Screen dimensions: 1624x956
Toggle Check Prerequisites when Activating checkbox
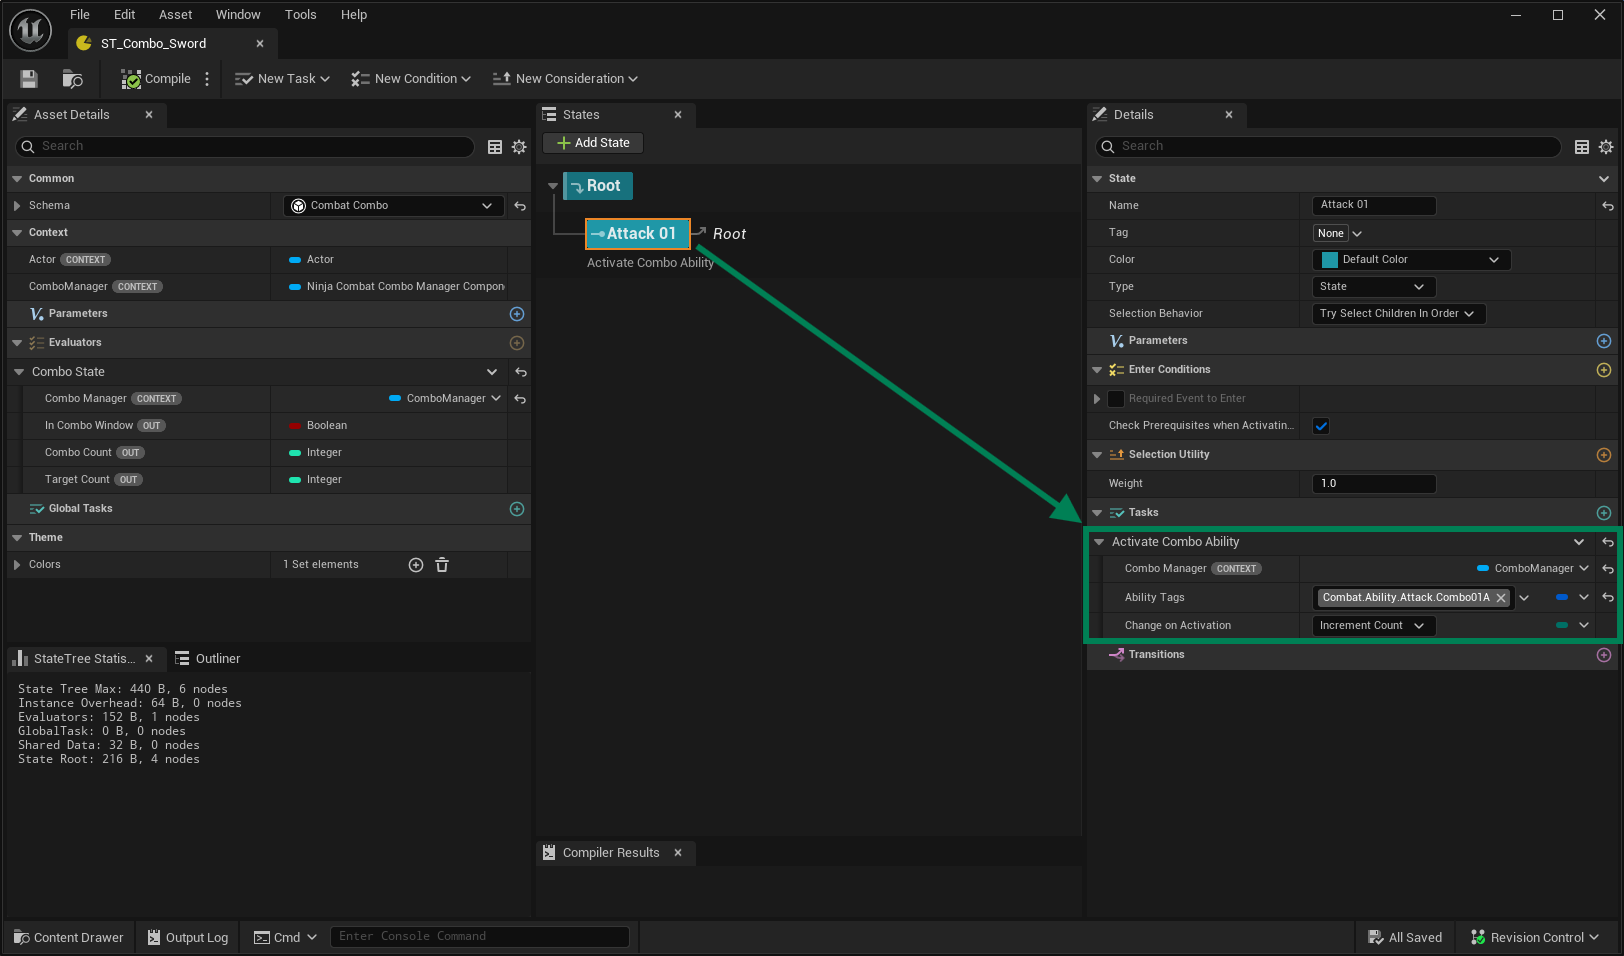click(1321, 426)
